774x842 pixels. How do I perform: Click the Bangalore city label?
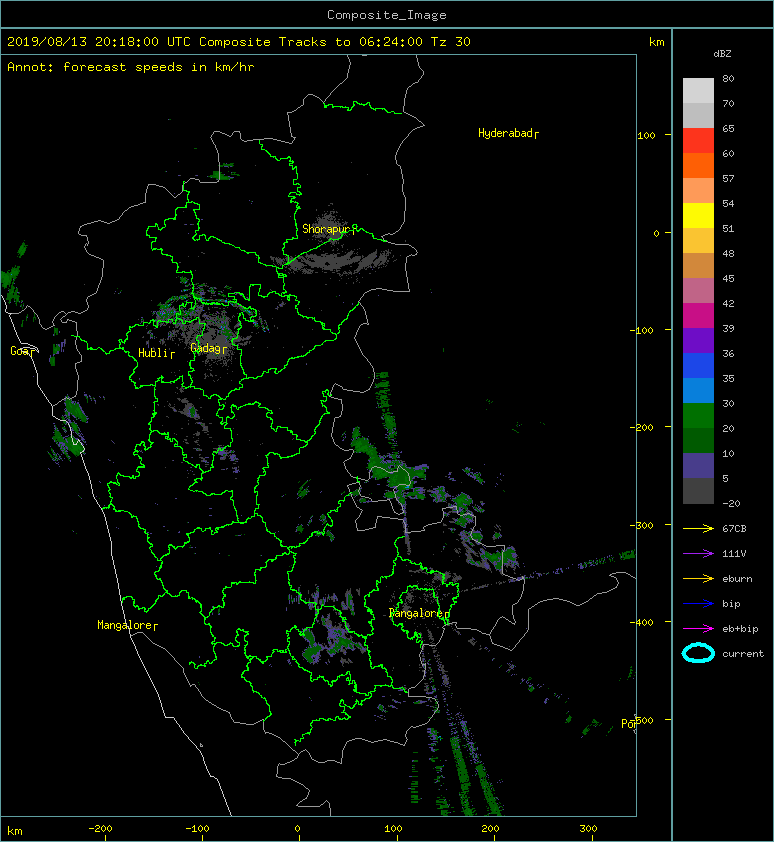[x=416, y=613]
